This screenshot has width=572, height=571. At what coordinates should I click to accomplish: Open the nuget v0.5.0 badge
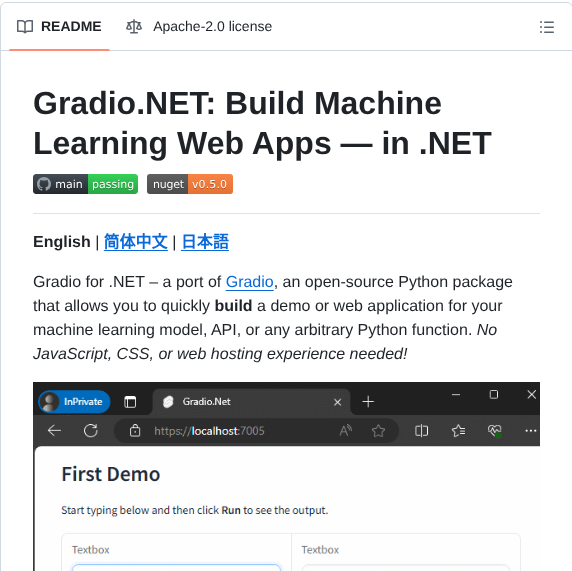[190, 184]
